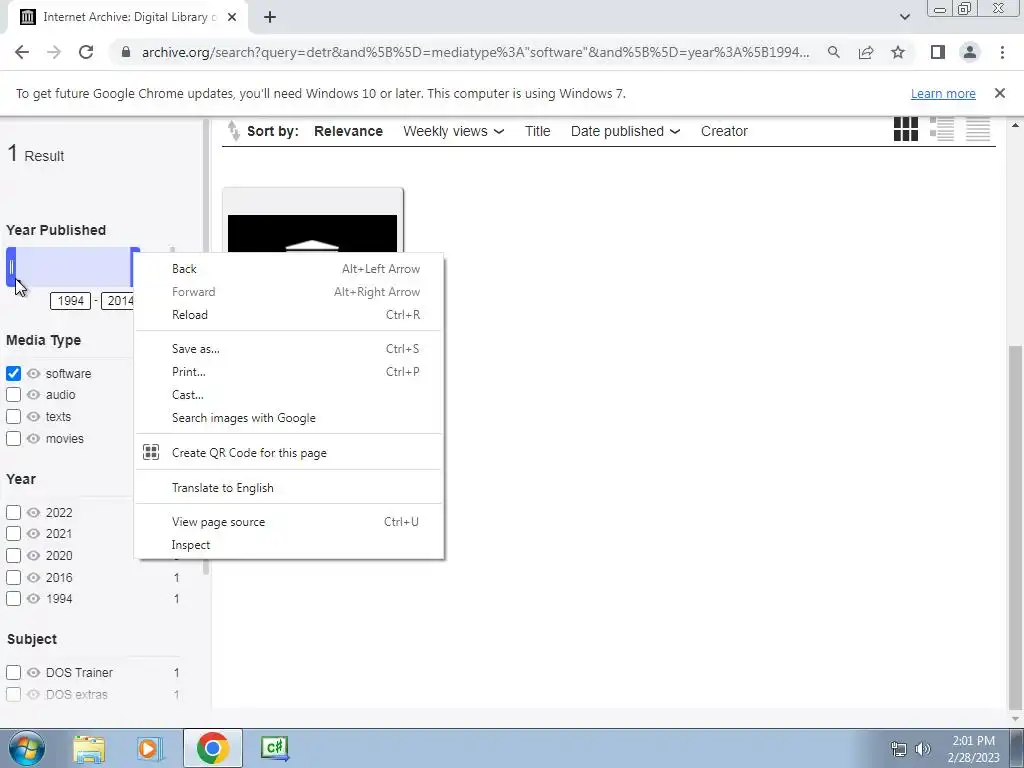
Task: Check the movies media type checkbox
Action: (x=13, y=438)
